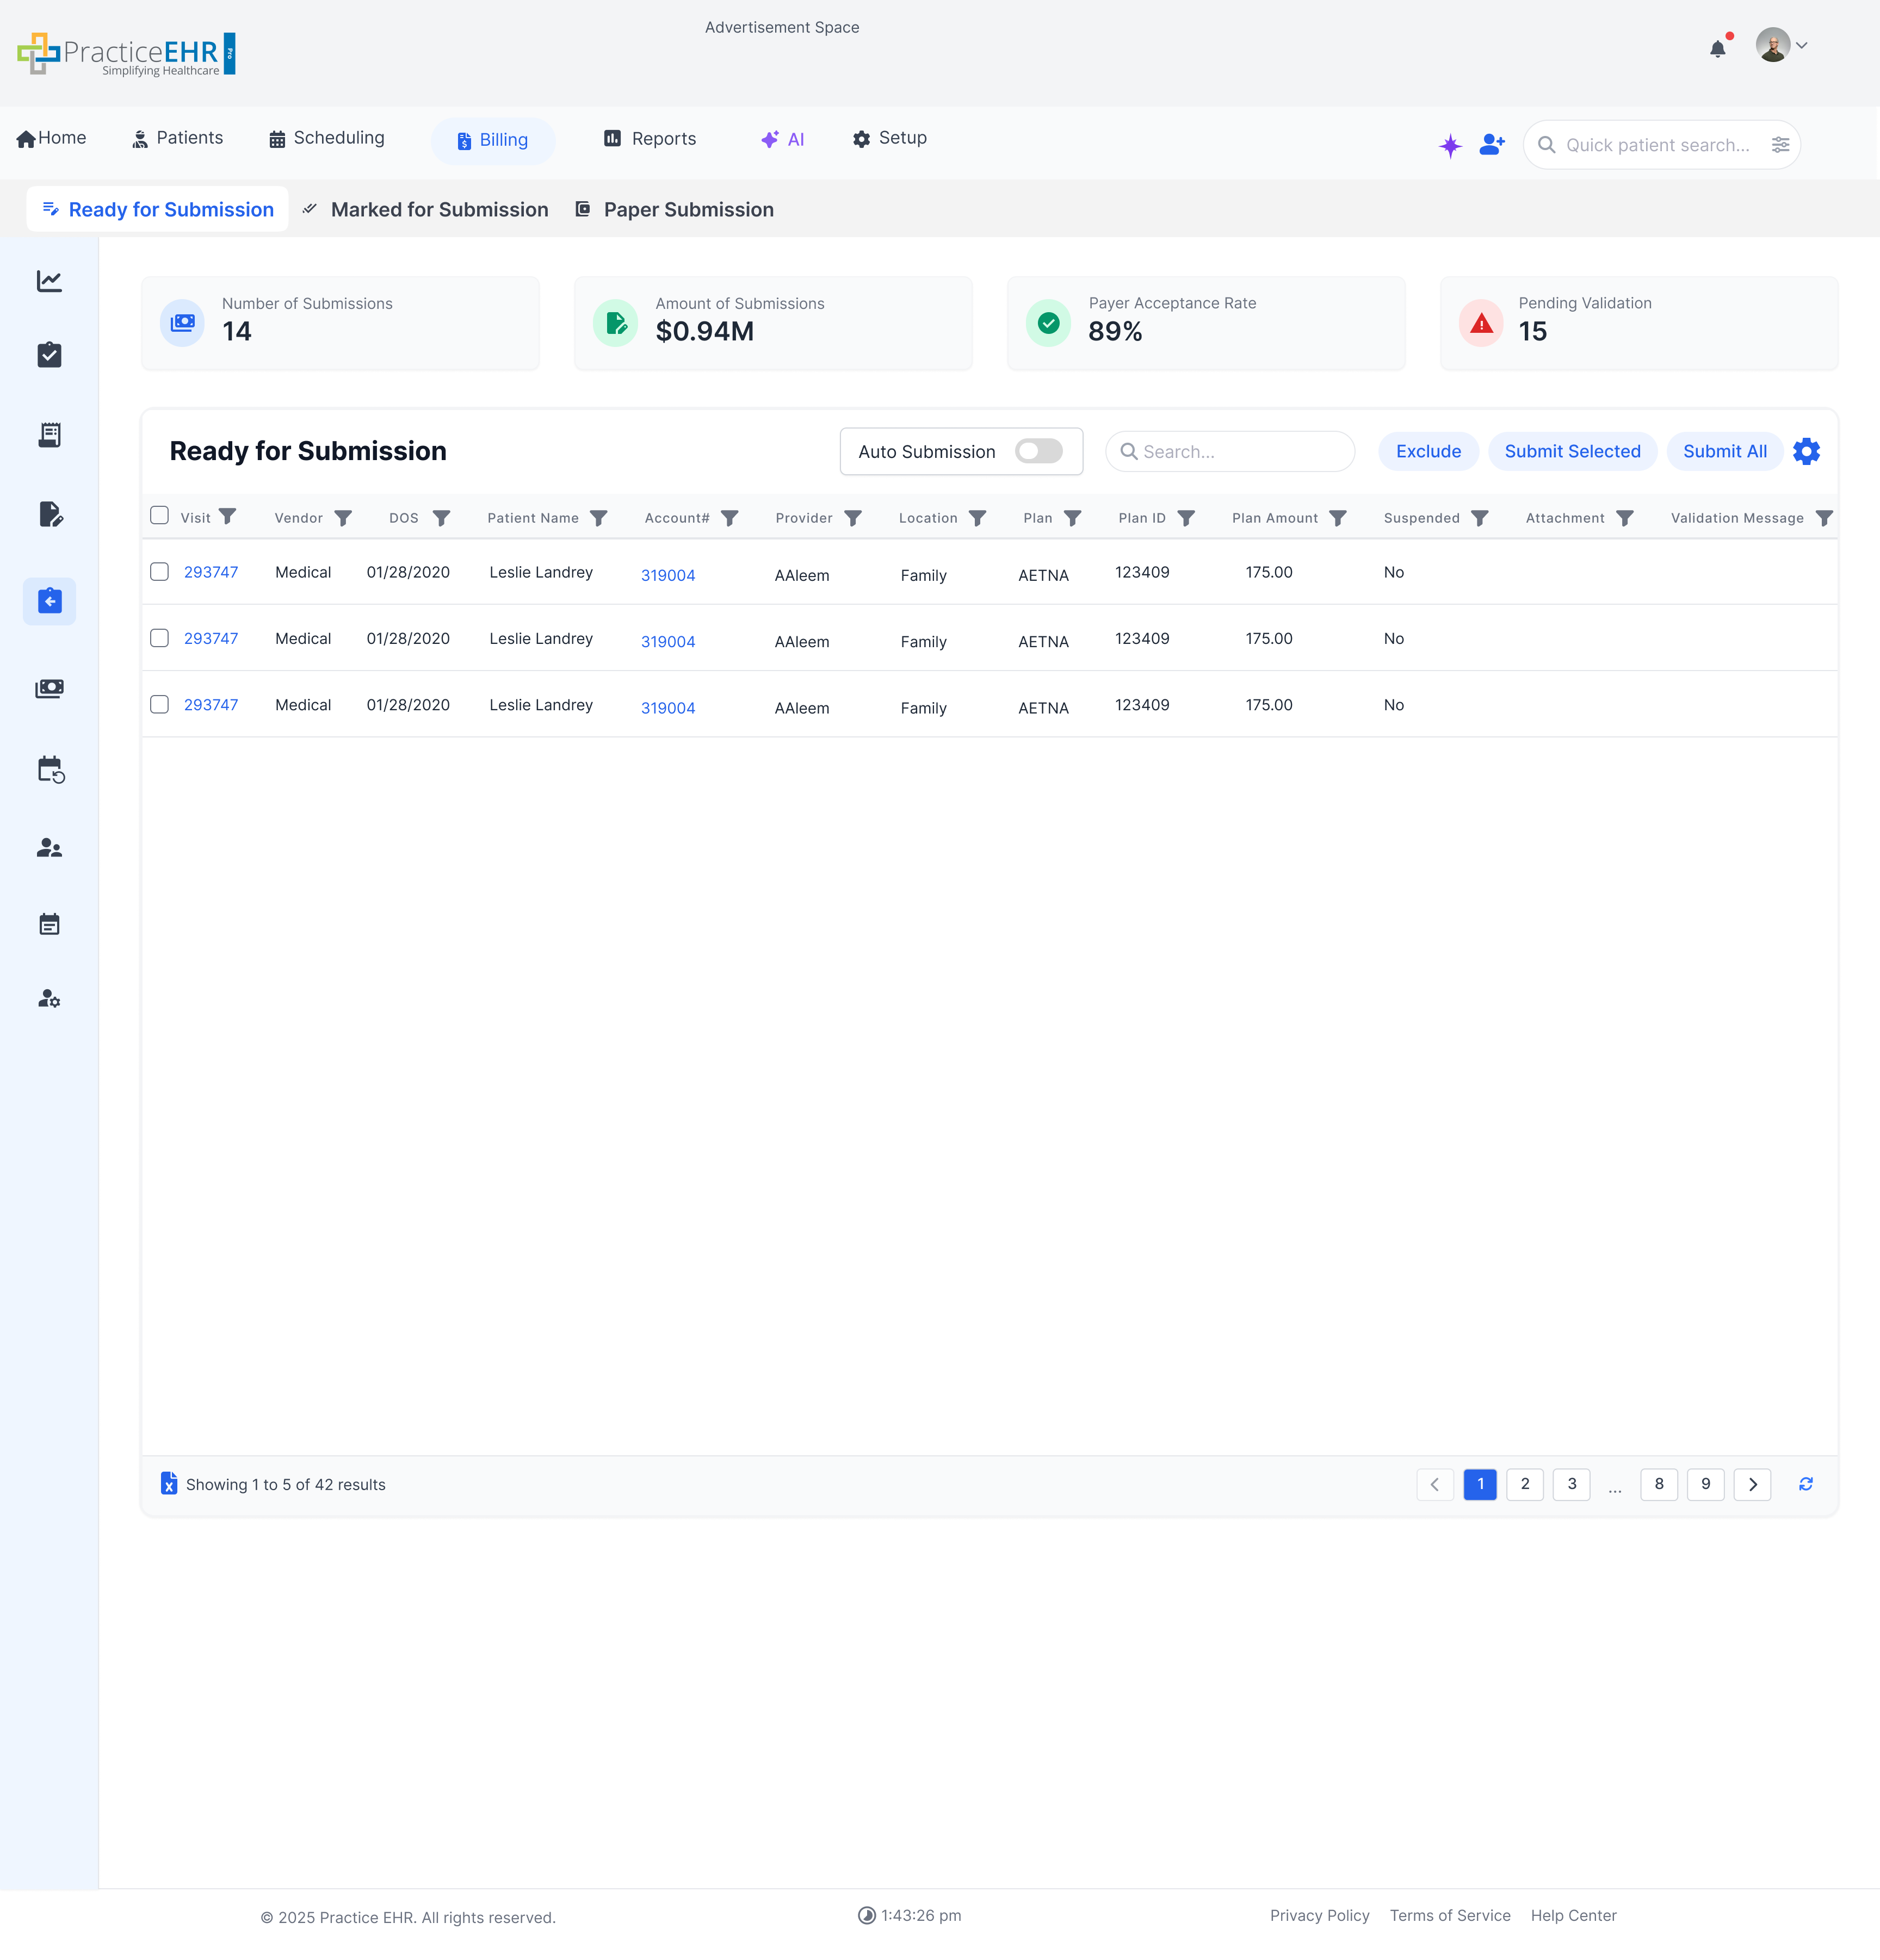This screenshot has width=1880, height=1960.
Task: Open the analytics chart sidebar icon
Action: [49, 282]
